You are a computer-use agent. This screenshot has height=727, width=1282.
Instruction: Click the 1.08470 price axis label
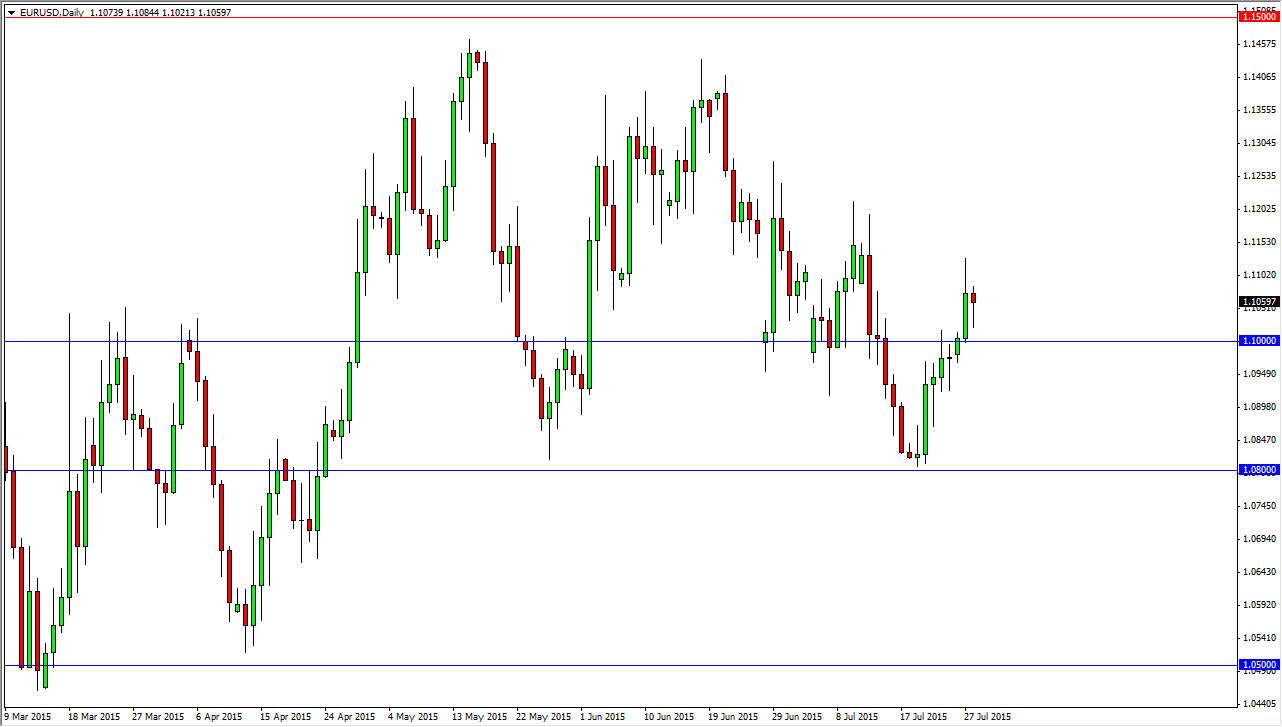(x=1261, y=440)
